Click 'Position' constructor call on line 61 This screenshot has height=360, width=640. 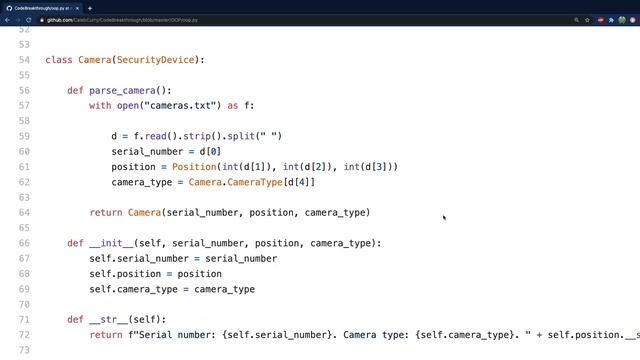click(194, 167)
